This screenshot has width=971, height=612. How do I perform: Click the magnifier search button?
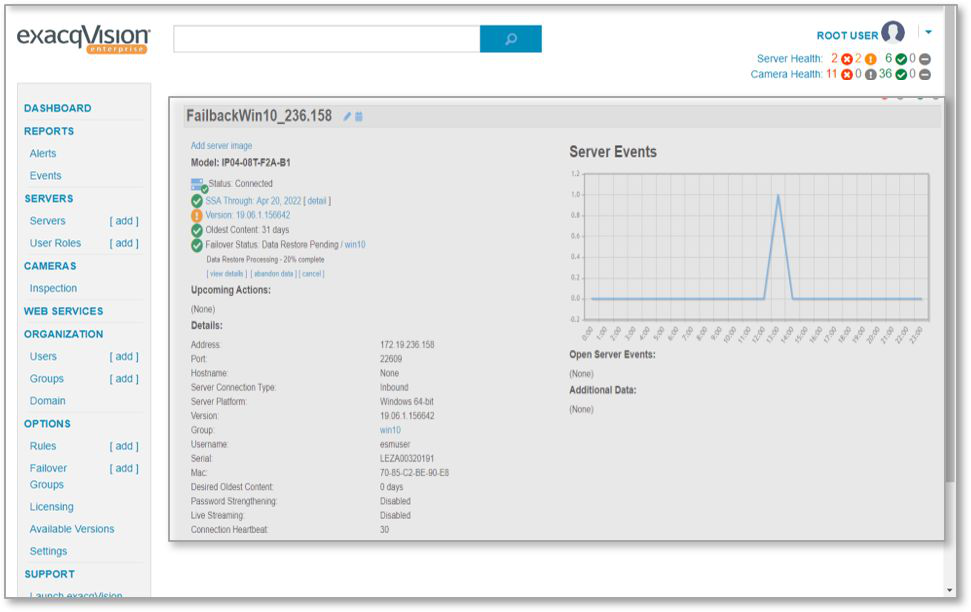[x=510, y=39]
